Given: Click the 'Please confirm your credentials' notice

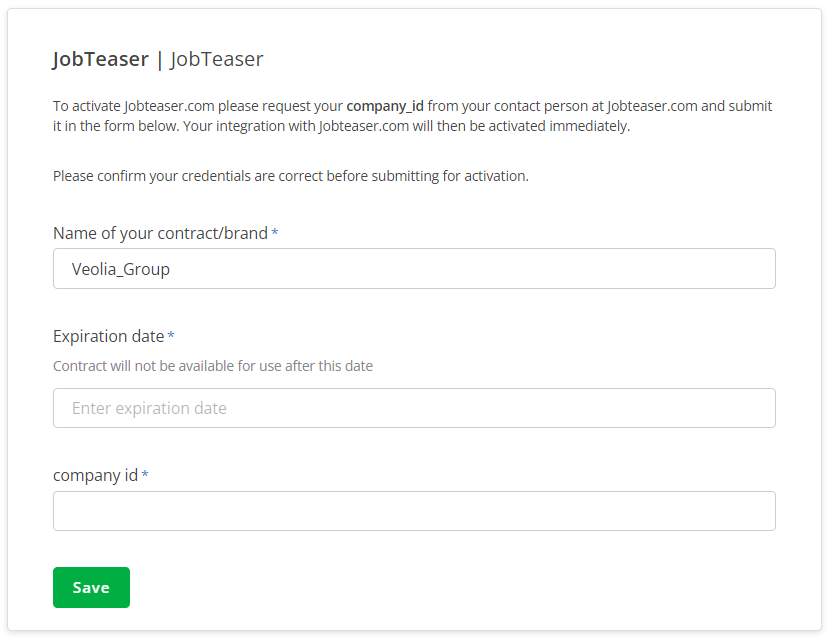Looking at the screenshot, I should 290,176.
